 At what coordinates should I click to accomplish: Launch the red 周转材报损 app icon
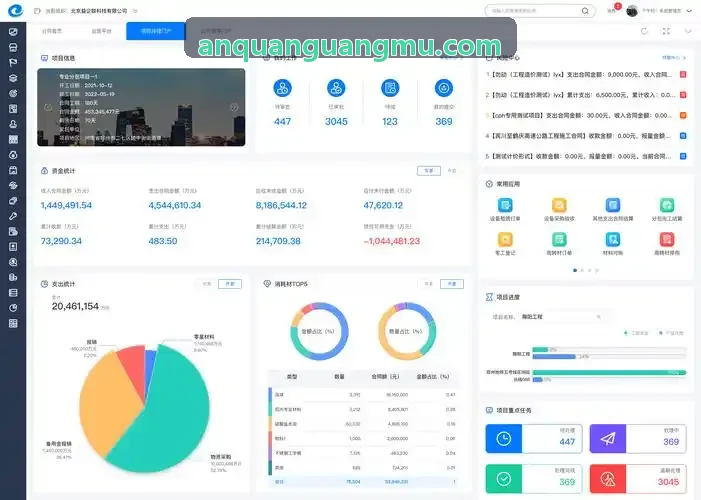(x=667, y=240)
